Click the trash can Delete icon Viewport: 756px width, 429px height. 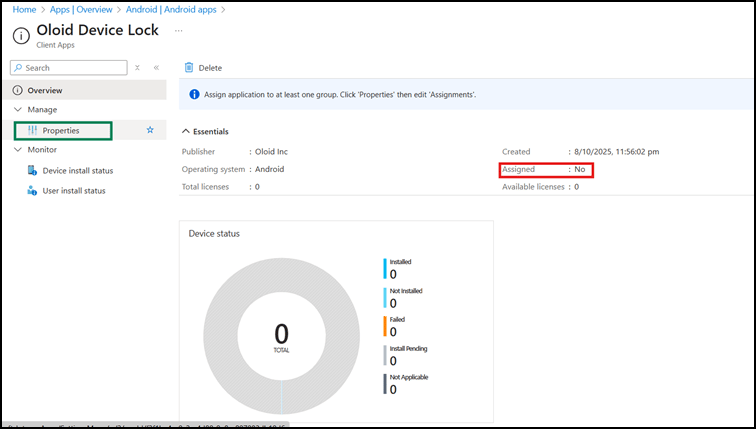(189, 67)
